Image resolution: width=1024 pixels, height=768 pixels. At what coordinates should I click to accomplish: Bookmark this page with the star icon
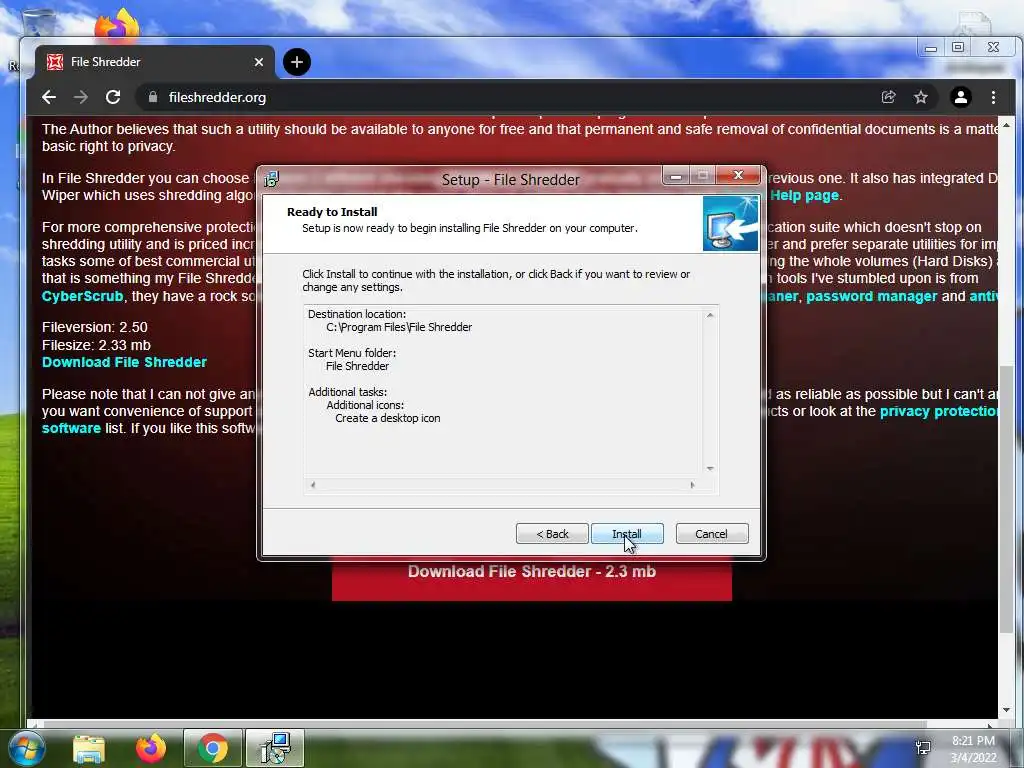921,97
